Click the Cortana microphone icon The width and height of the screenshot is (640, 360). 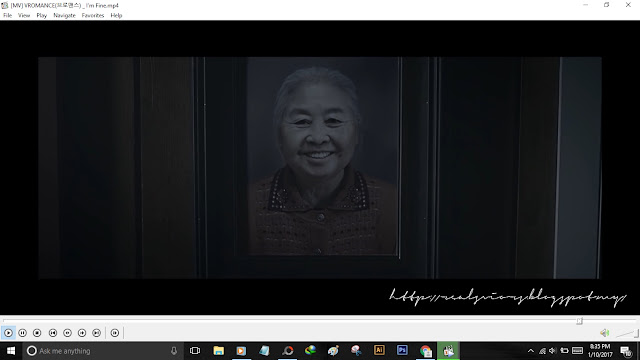174,351
